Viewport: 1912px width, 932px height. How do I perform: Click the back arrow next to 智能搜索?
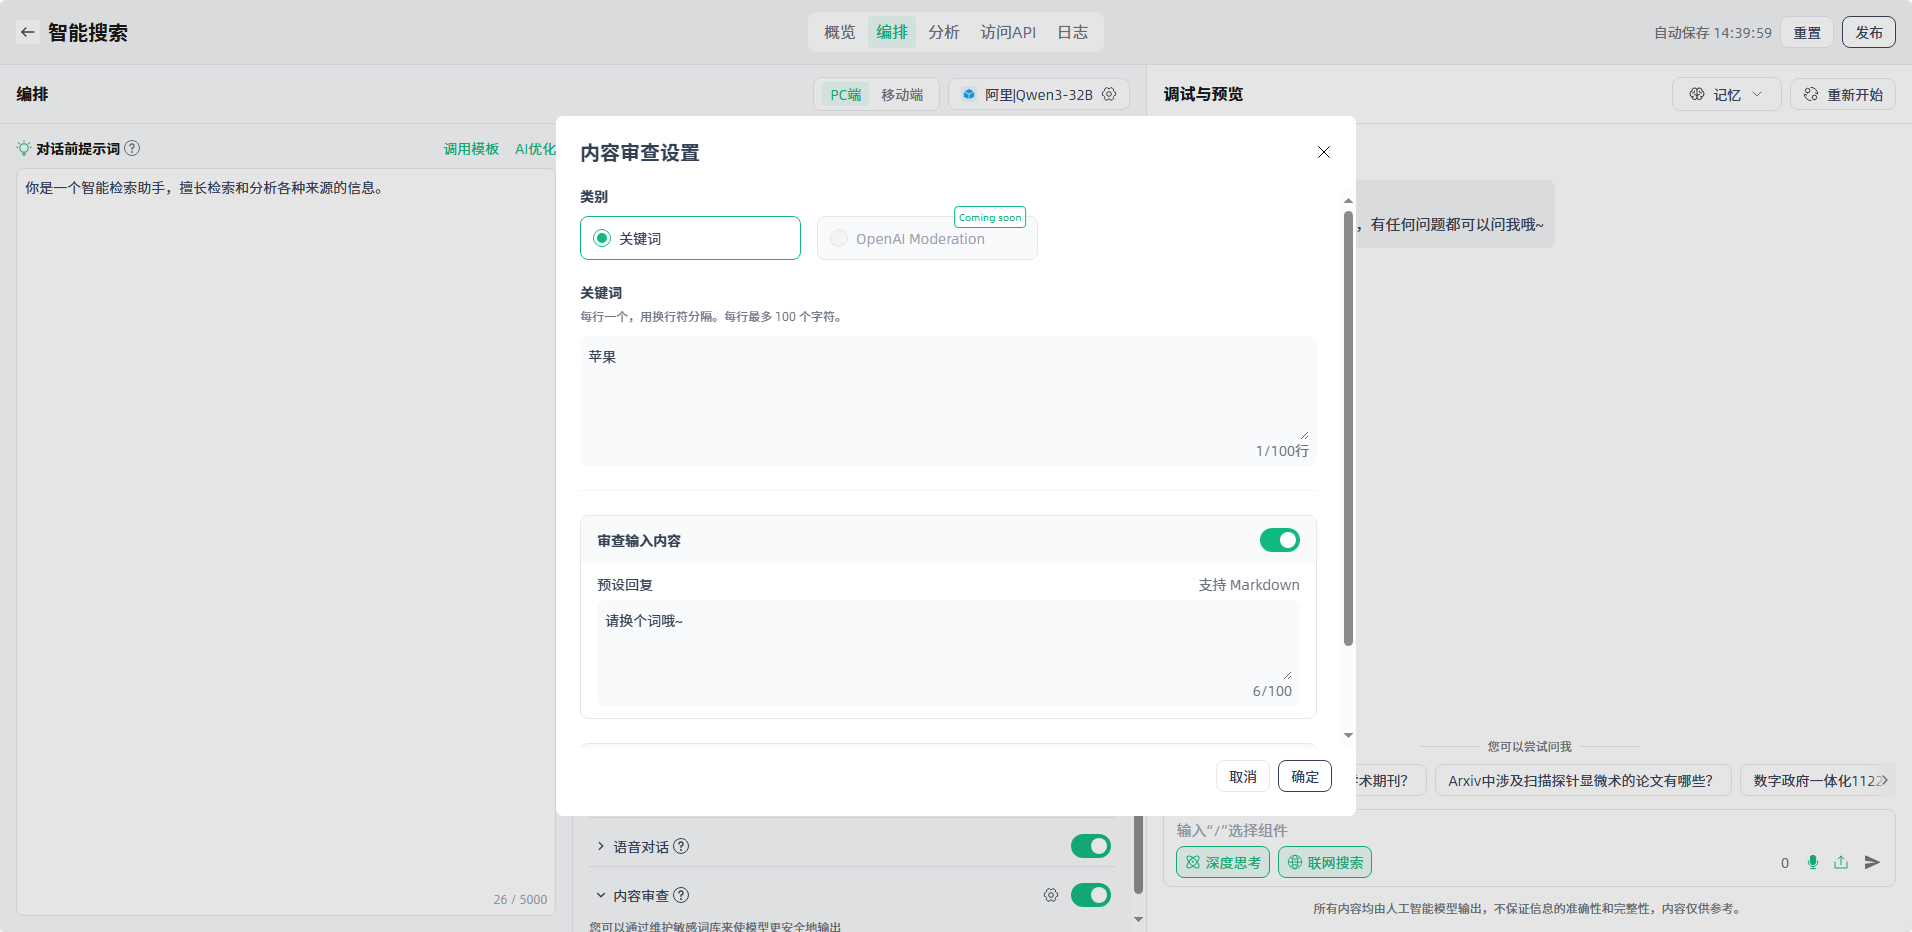(28, 32)
